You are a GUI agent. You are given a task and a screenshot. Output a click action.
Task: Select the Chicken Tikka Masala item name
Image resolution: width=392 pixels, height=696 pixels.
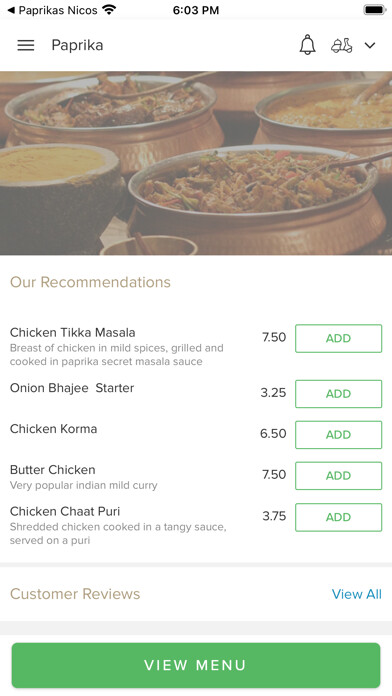coord(72,332)
